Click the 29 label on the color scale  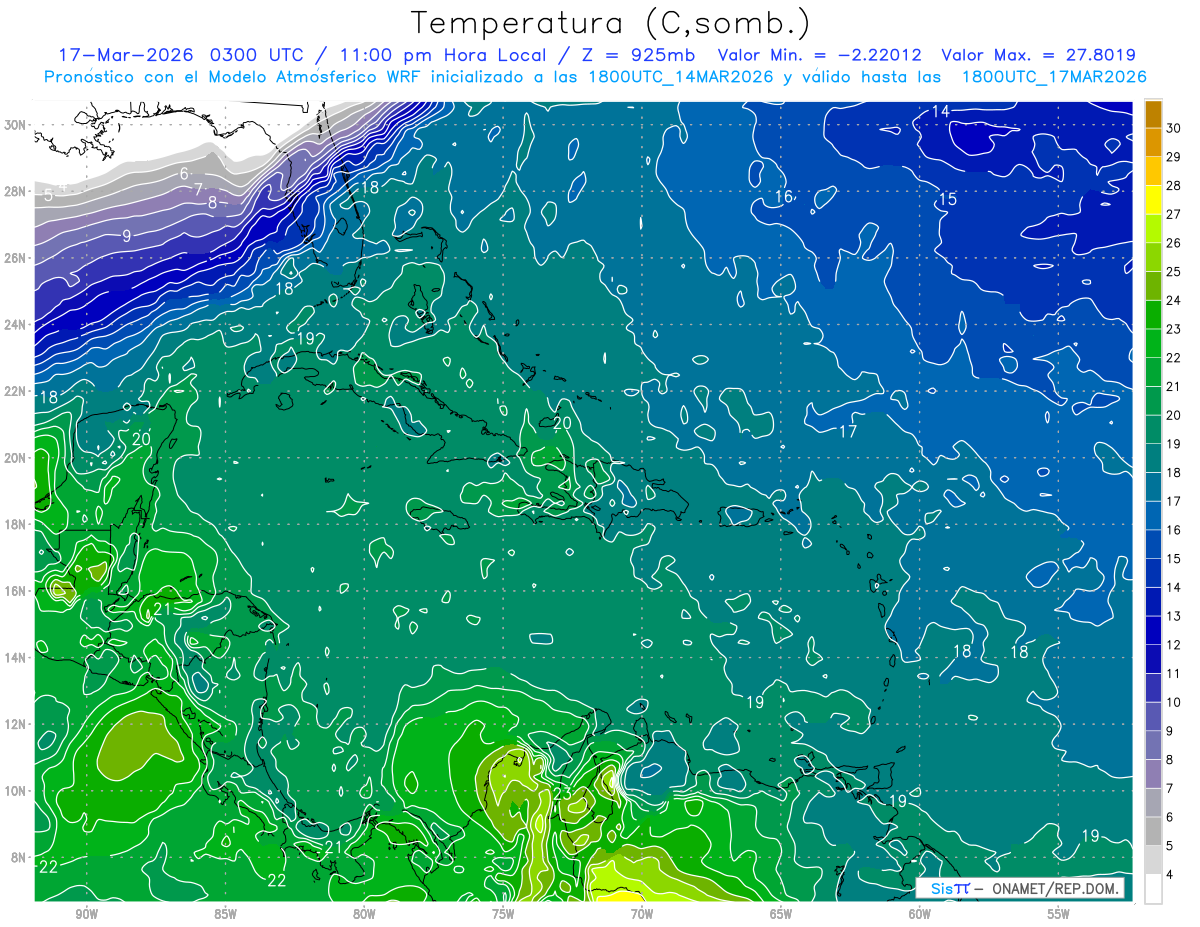pos(1173,156)
